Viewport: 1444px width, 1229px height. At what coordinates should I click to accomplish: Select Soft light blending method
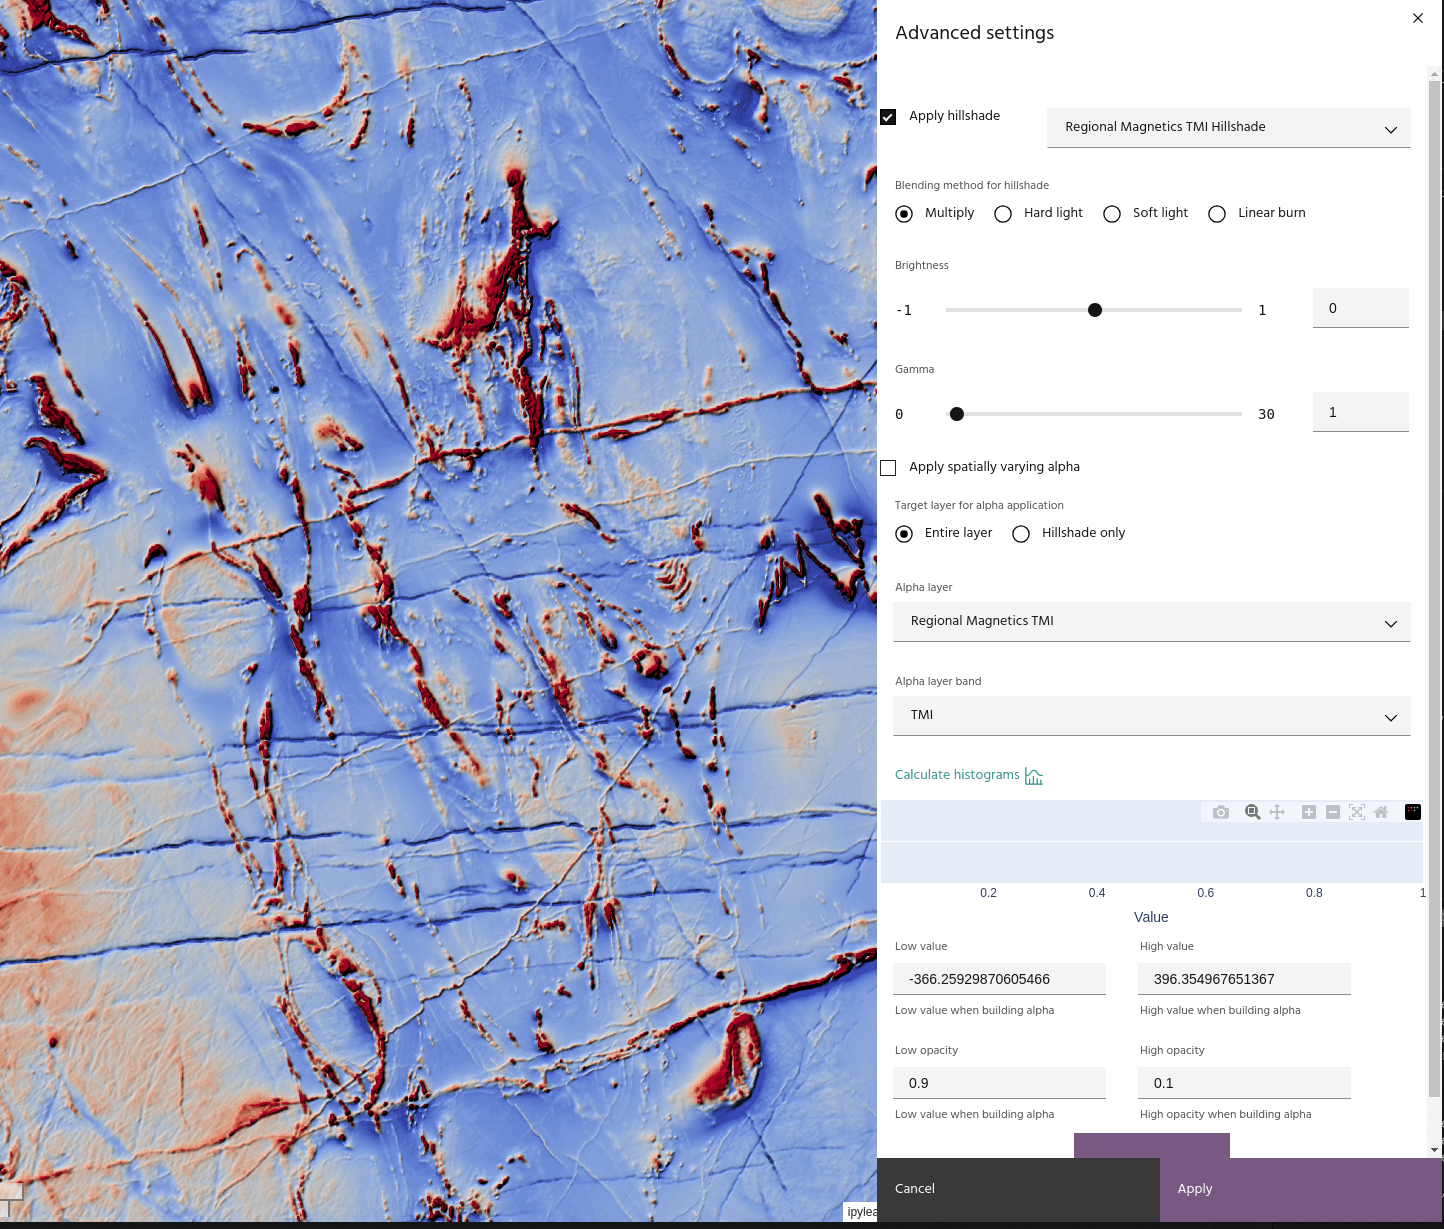(x=1112, y=214)
